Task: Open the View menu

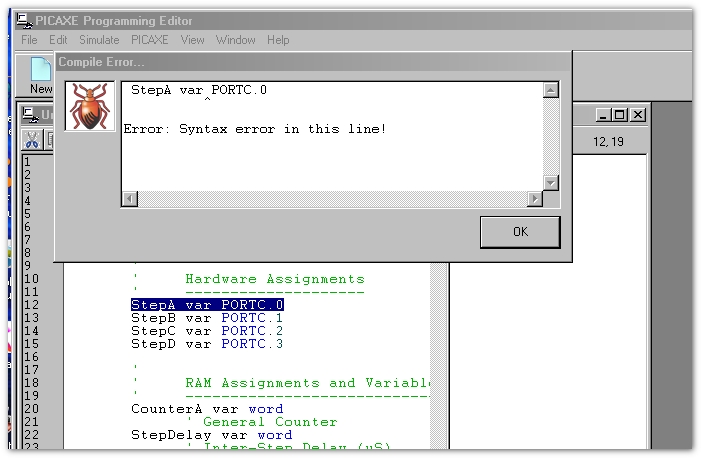Action: 192,40
